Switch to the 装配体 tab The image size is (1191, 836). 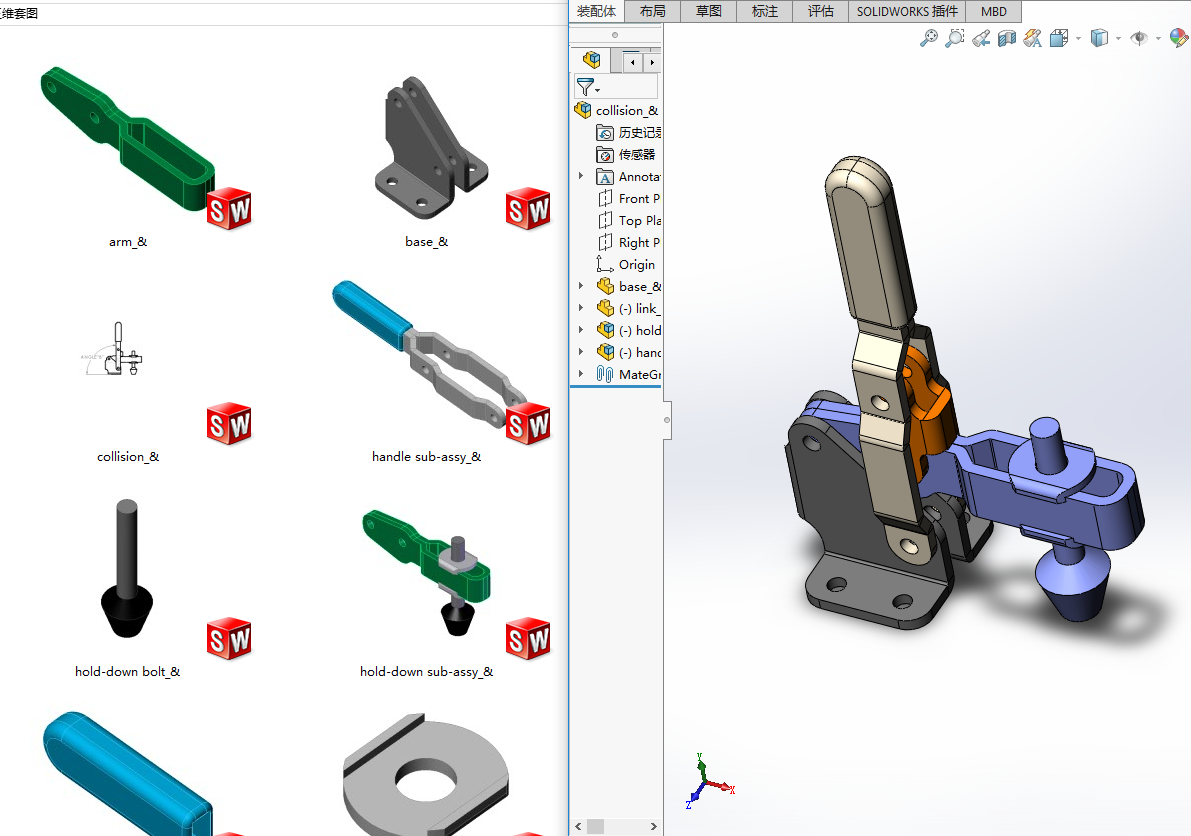(596, 11)
